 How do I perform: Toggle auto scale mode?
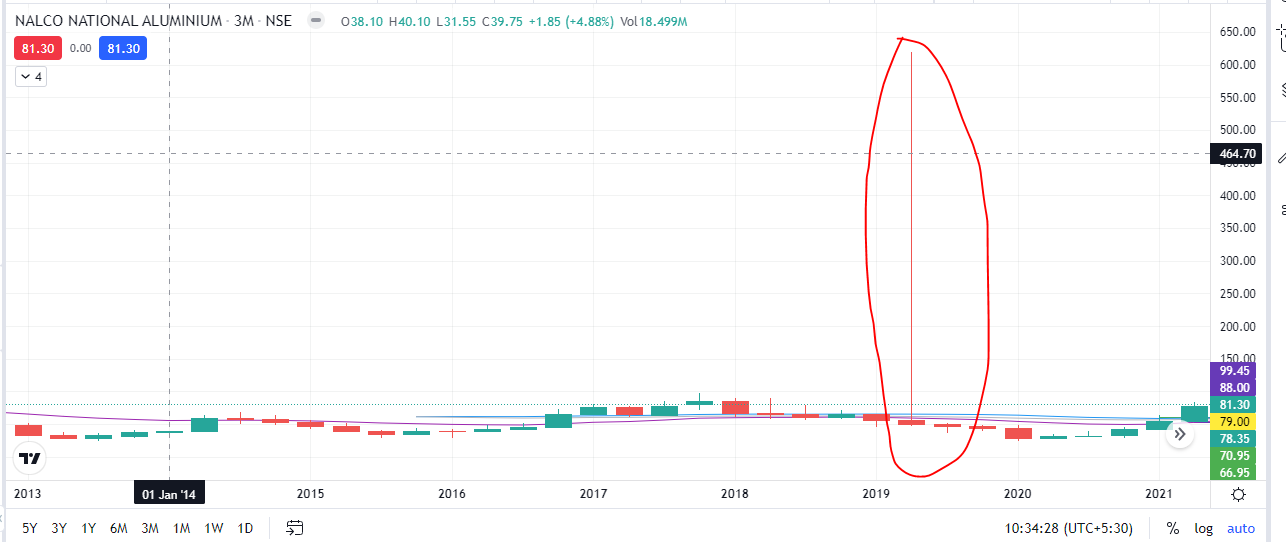1241,528
